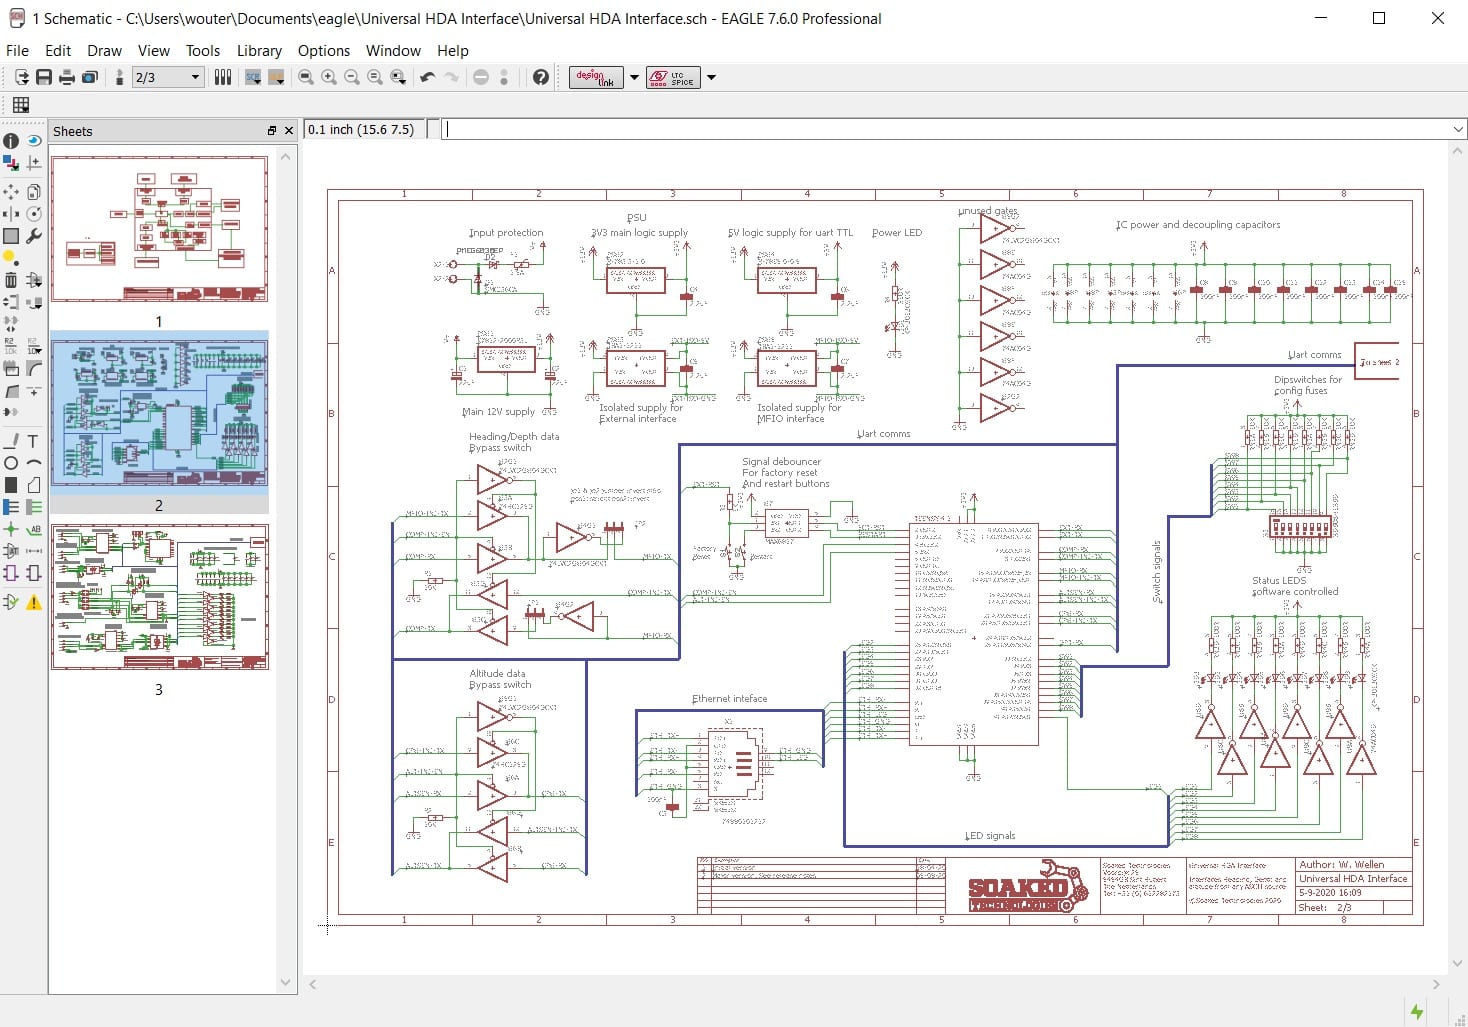
Task: Open the Draw menu
Action: pos(104,50)
